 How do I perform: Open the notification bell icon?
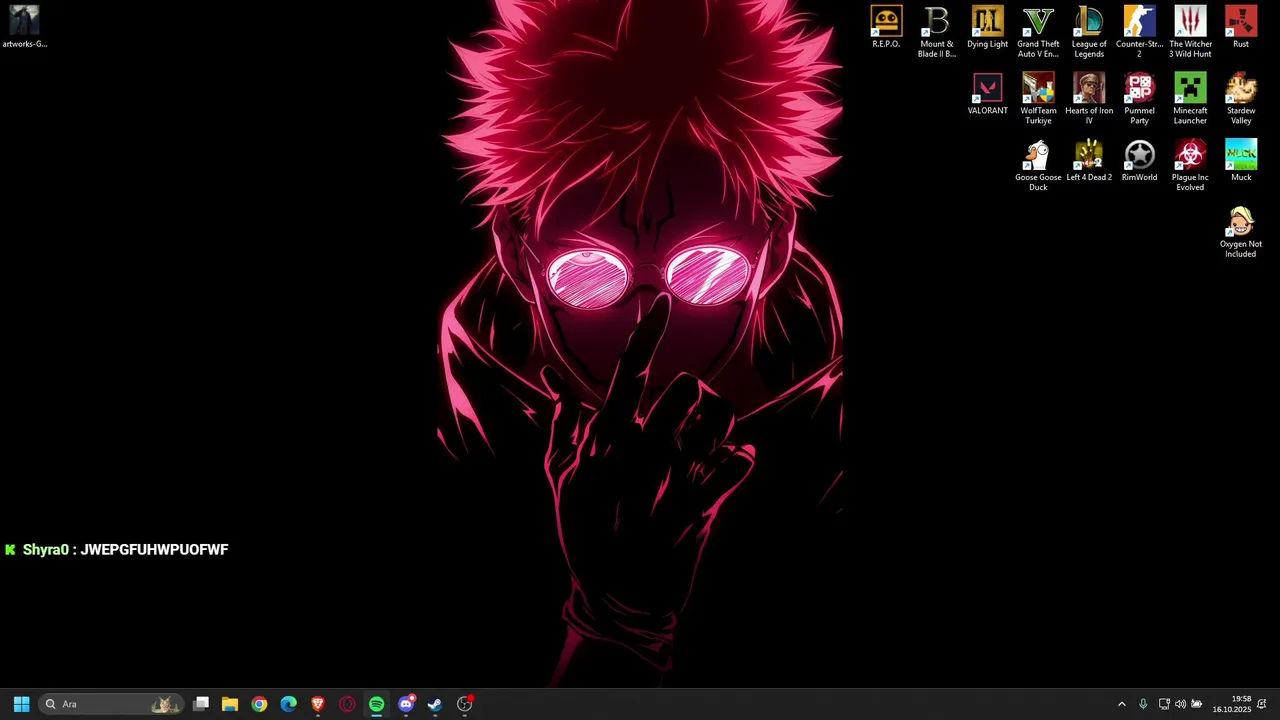1262,704
